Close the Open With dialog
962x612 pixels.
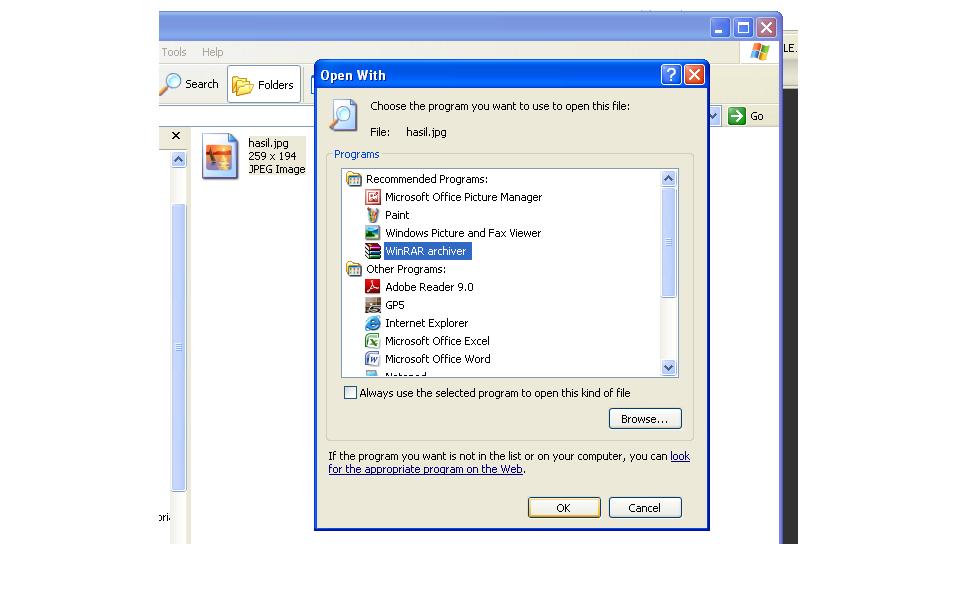(695, 75)
